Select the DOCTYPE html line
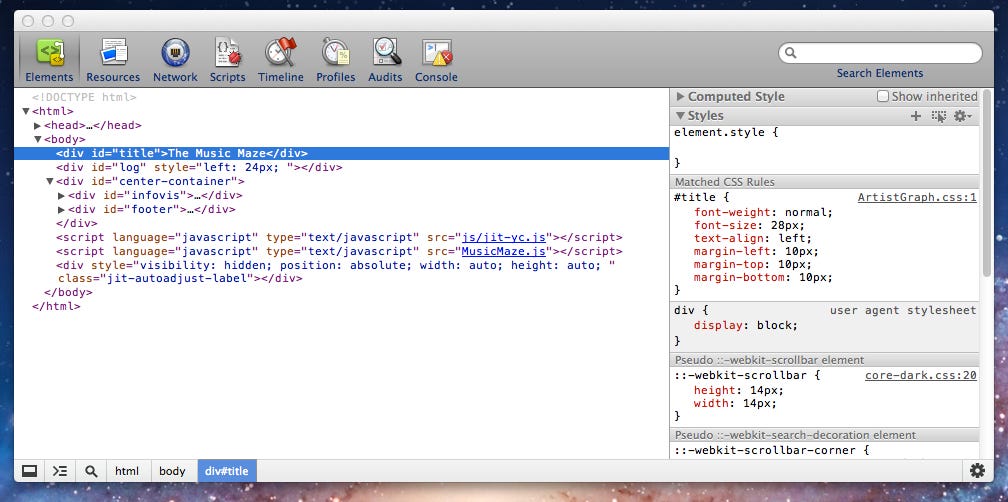The image size is (1008, 502). click(84, 97)
